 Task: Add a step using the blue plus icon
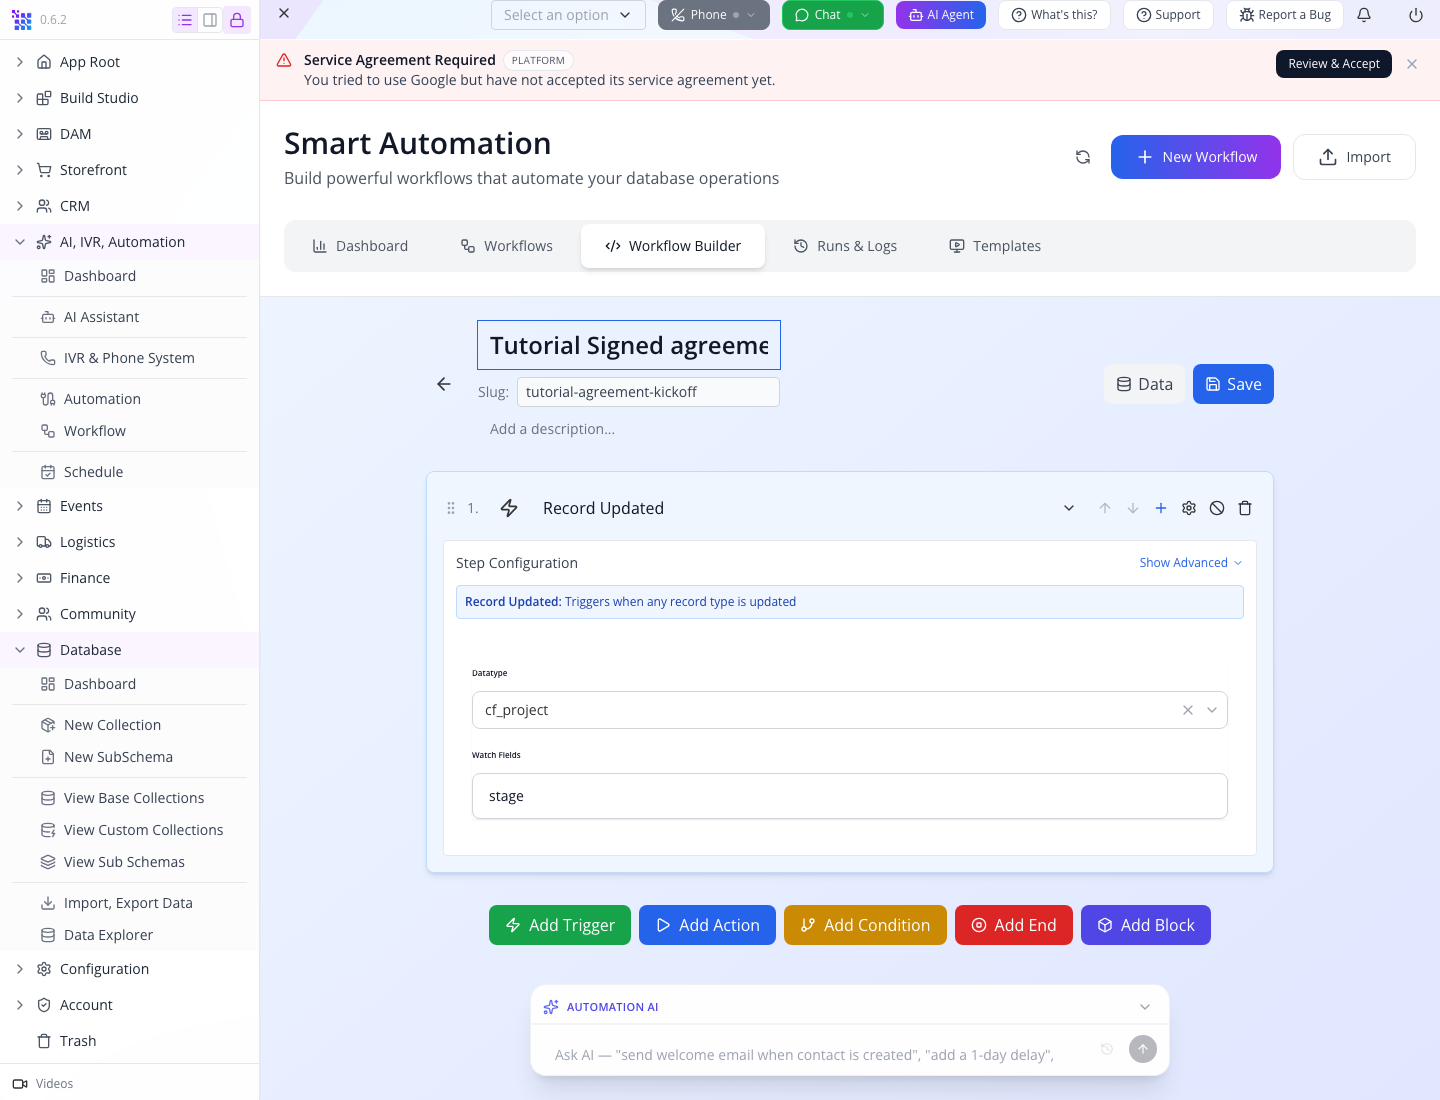[x=1161, y=508]
